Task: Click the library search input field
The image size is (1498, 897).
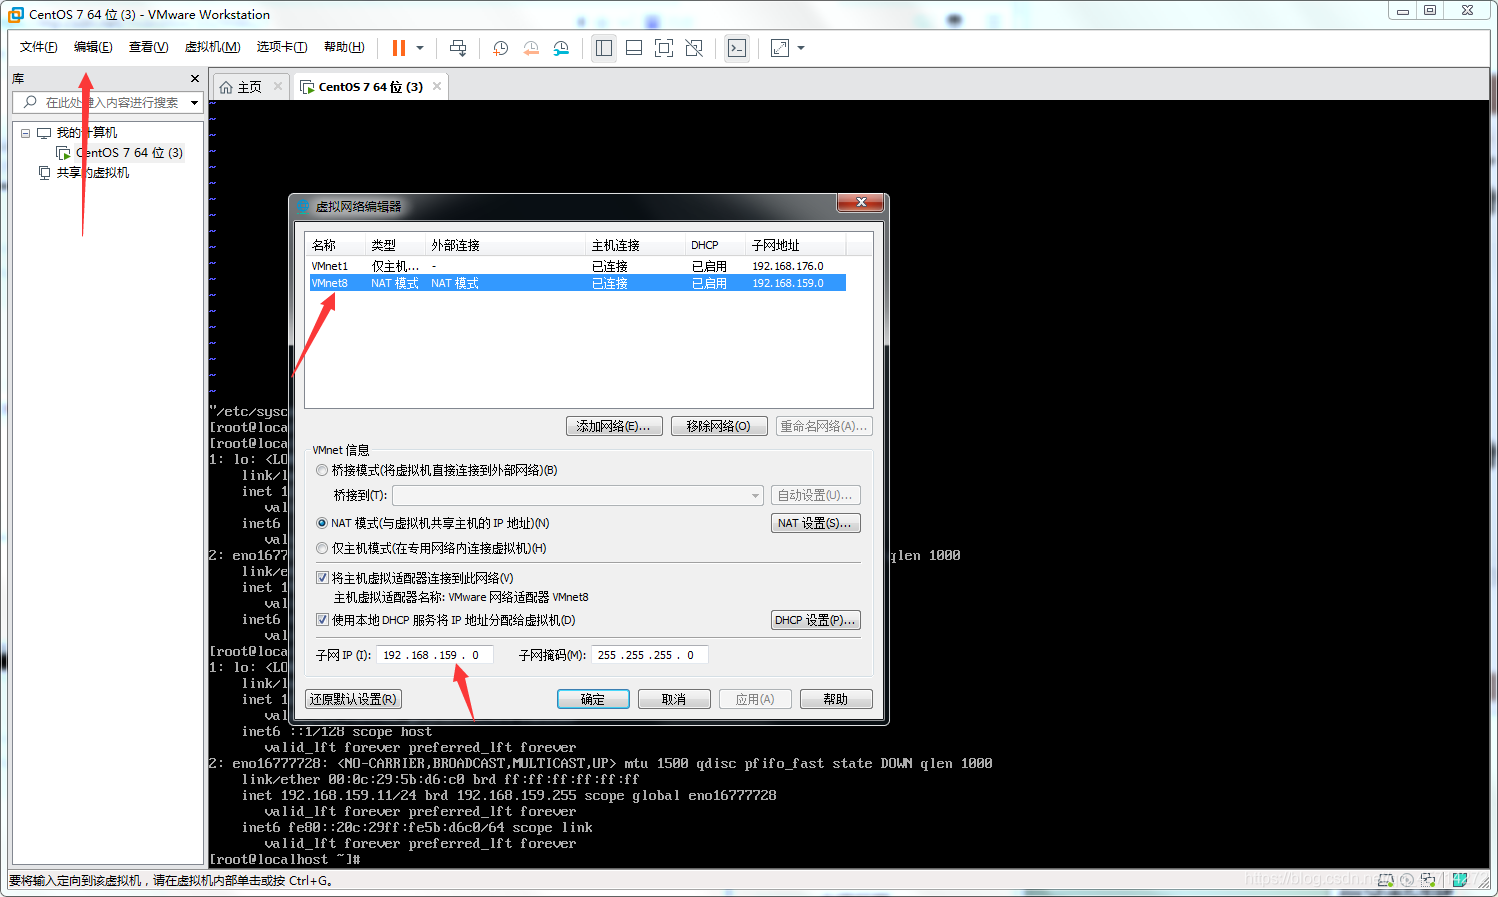Action: [x=99, y=102]
